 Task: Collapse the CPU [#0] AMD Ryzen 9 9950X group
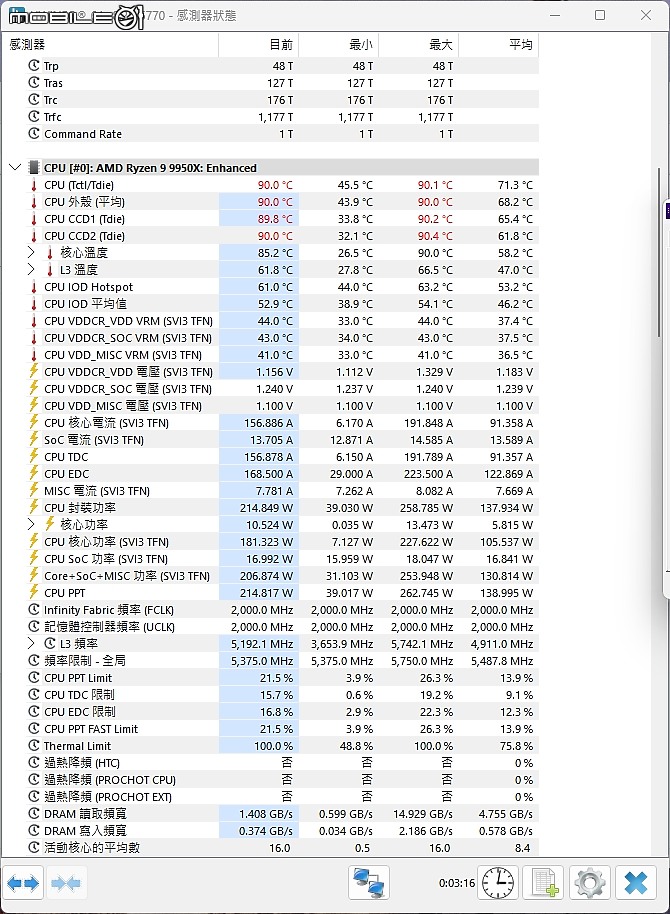(x=15, y=168)
